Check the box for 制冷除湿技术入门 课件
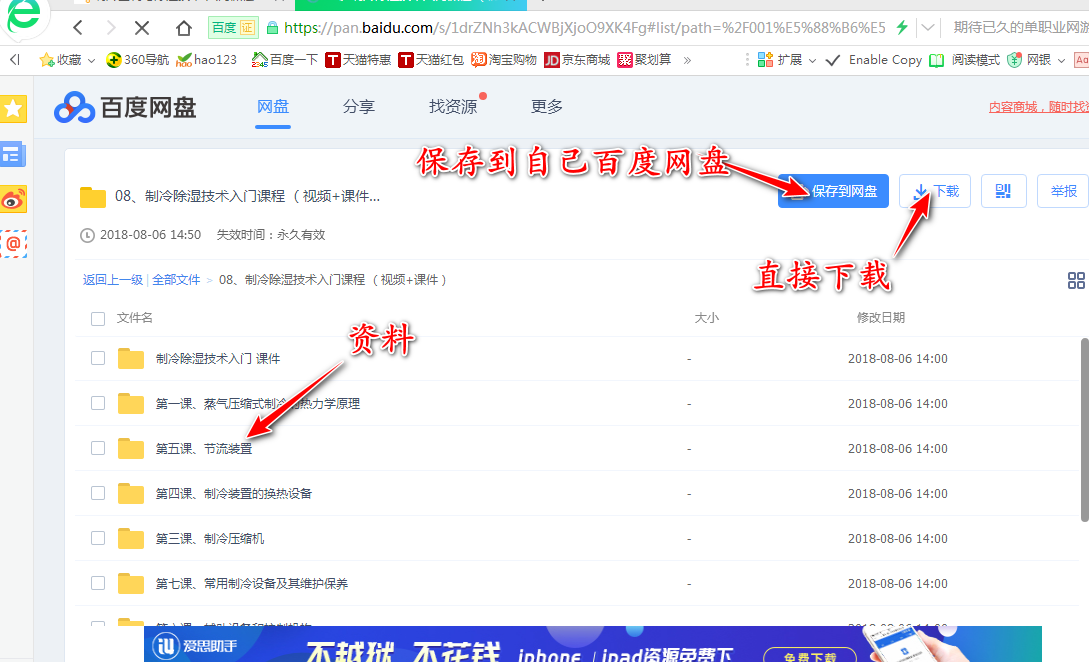The height and width of the screenshot is (662, 1089). tap(98, 358)
